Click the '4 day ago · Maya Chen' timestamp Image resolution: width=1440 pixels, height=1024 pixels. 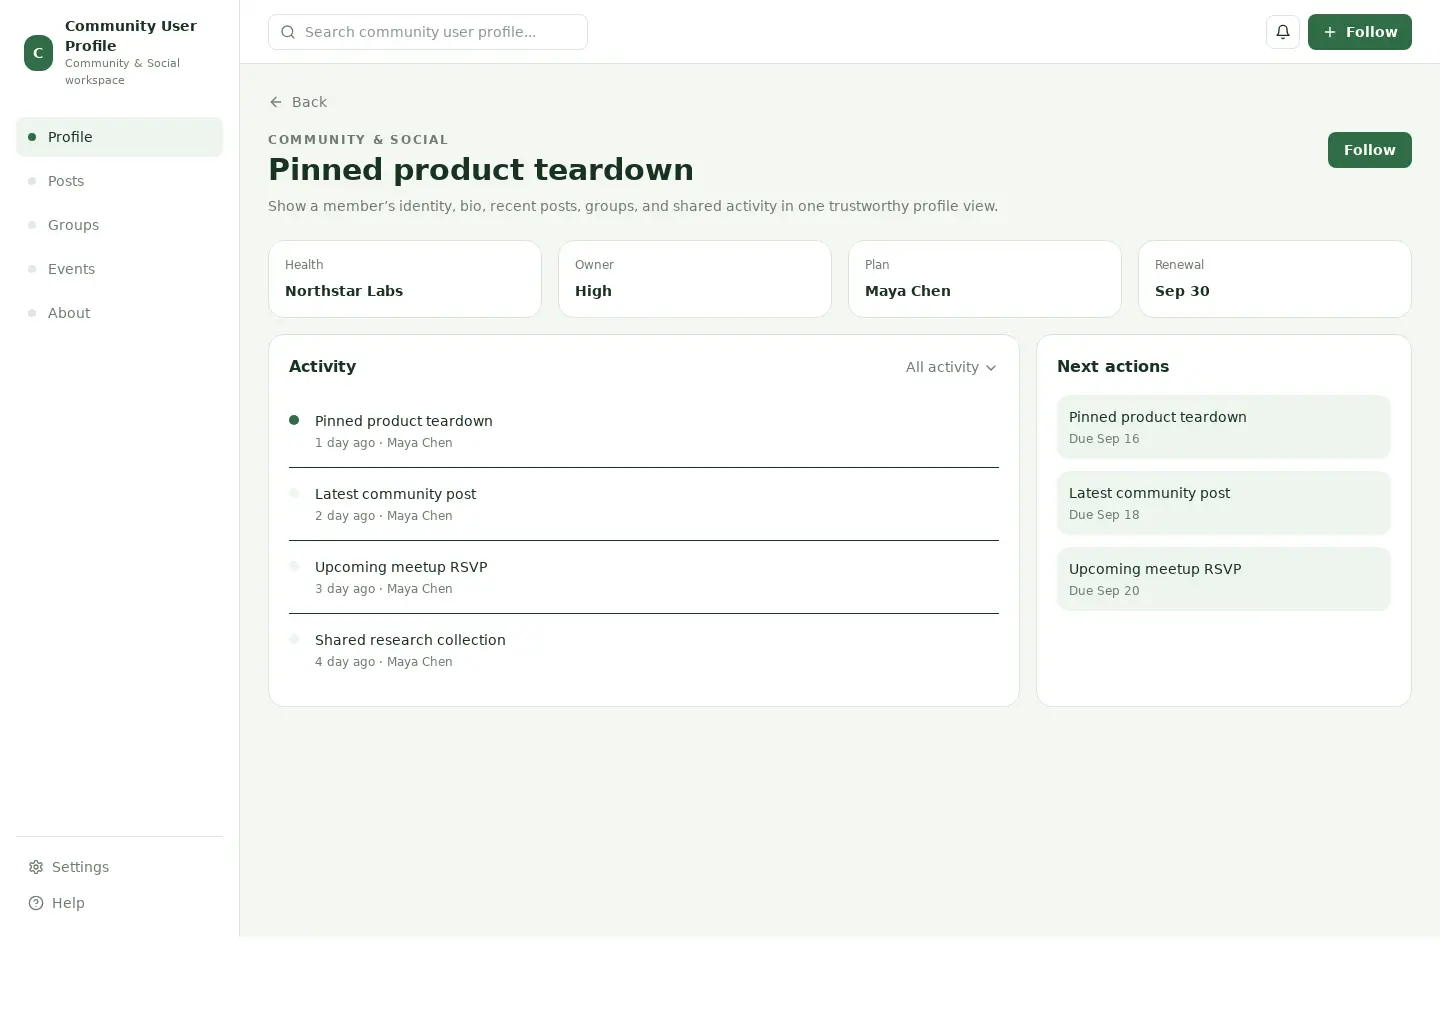pos(384,662)
